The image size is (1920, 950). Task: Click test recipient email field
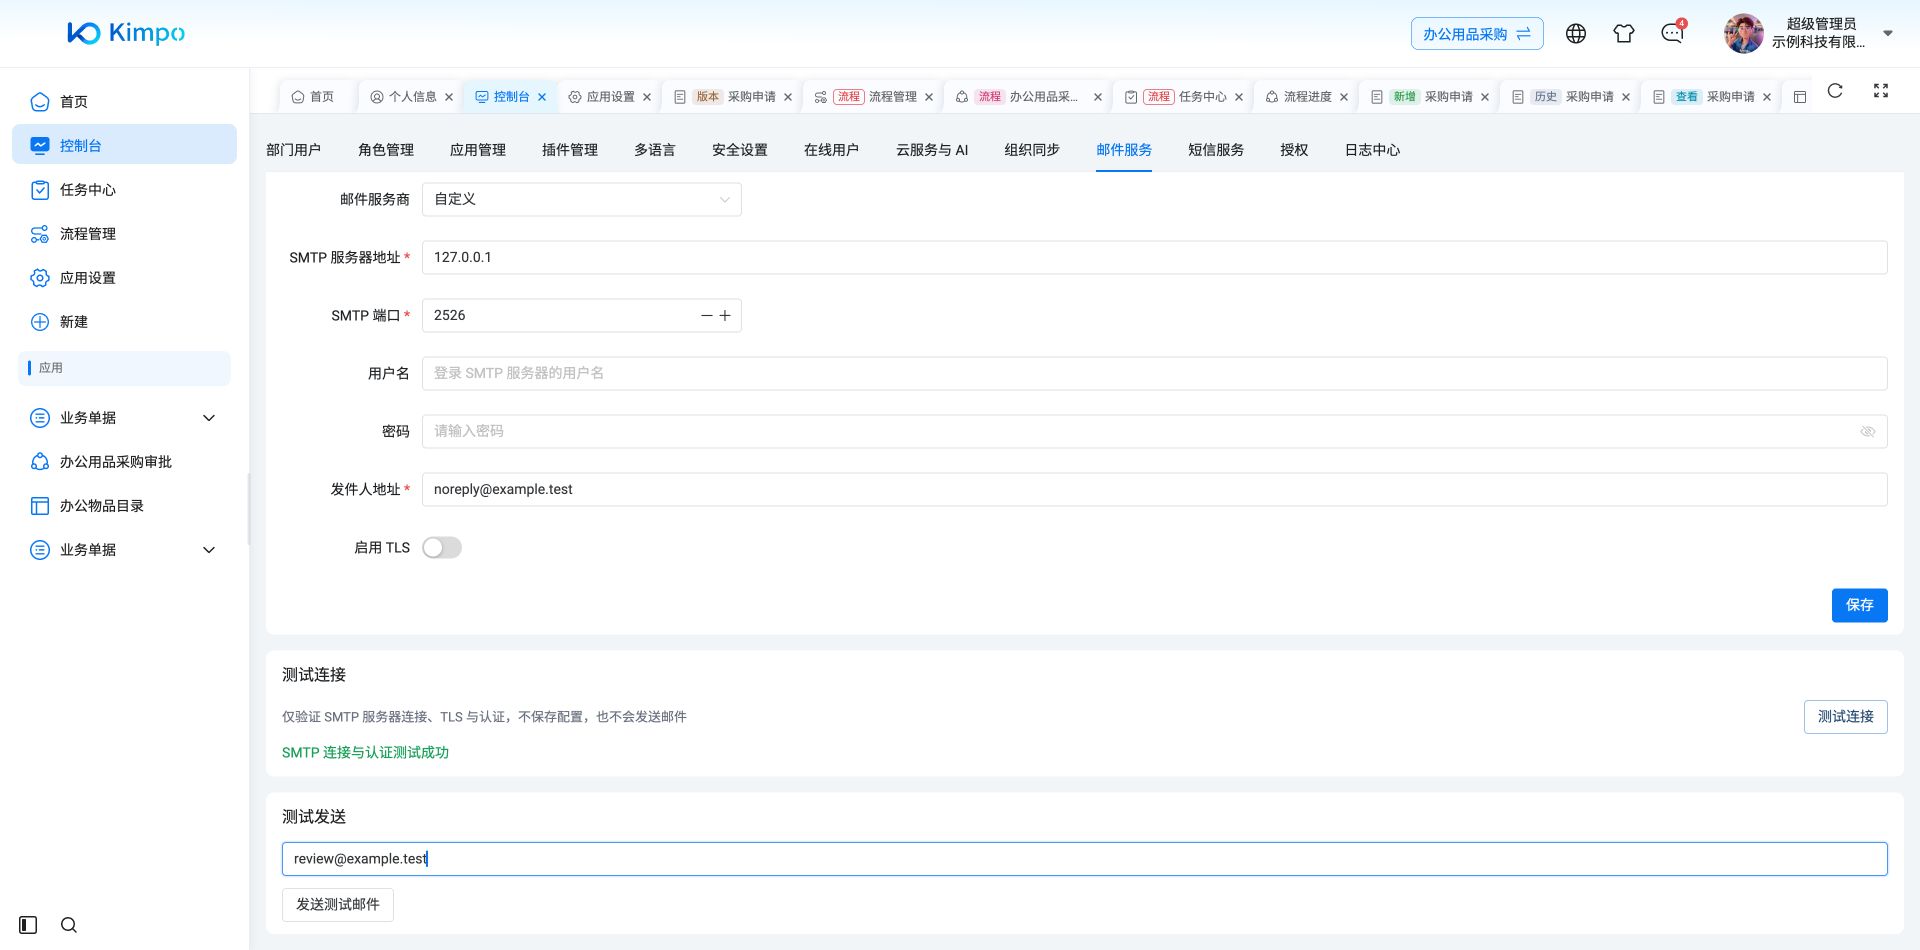coord(1085,859)
